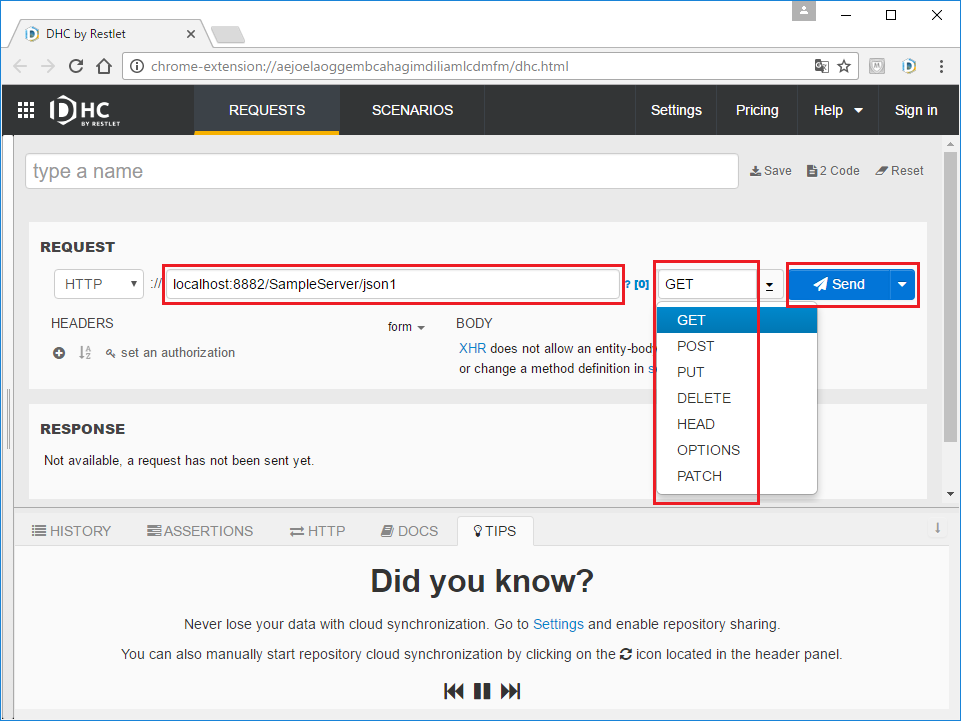Click the browser back arrow
The height and width of the screenshot is (721, 961).
[x=20, y=66]
